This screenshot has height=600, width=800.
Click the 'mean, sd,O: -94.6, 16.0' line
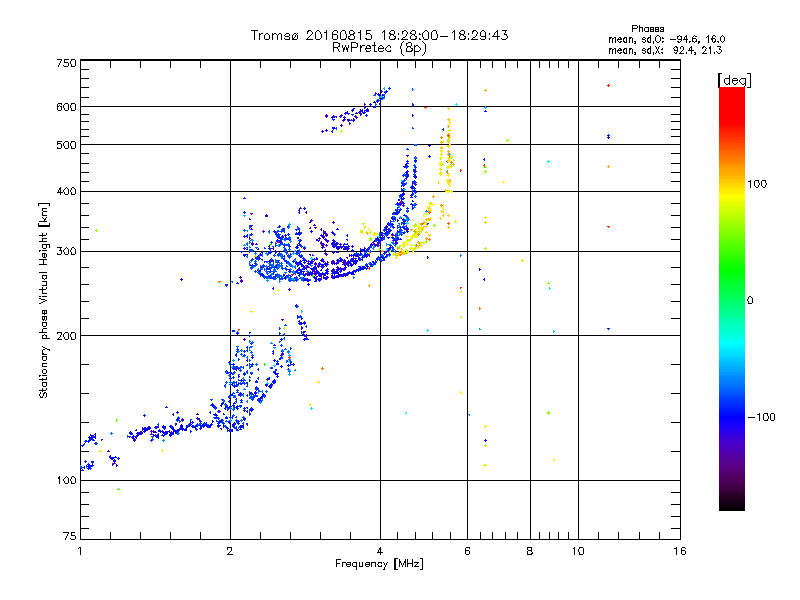pos(666,39)
